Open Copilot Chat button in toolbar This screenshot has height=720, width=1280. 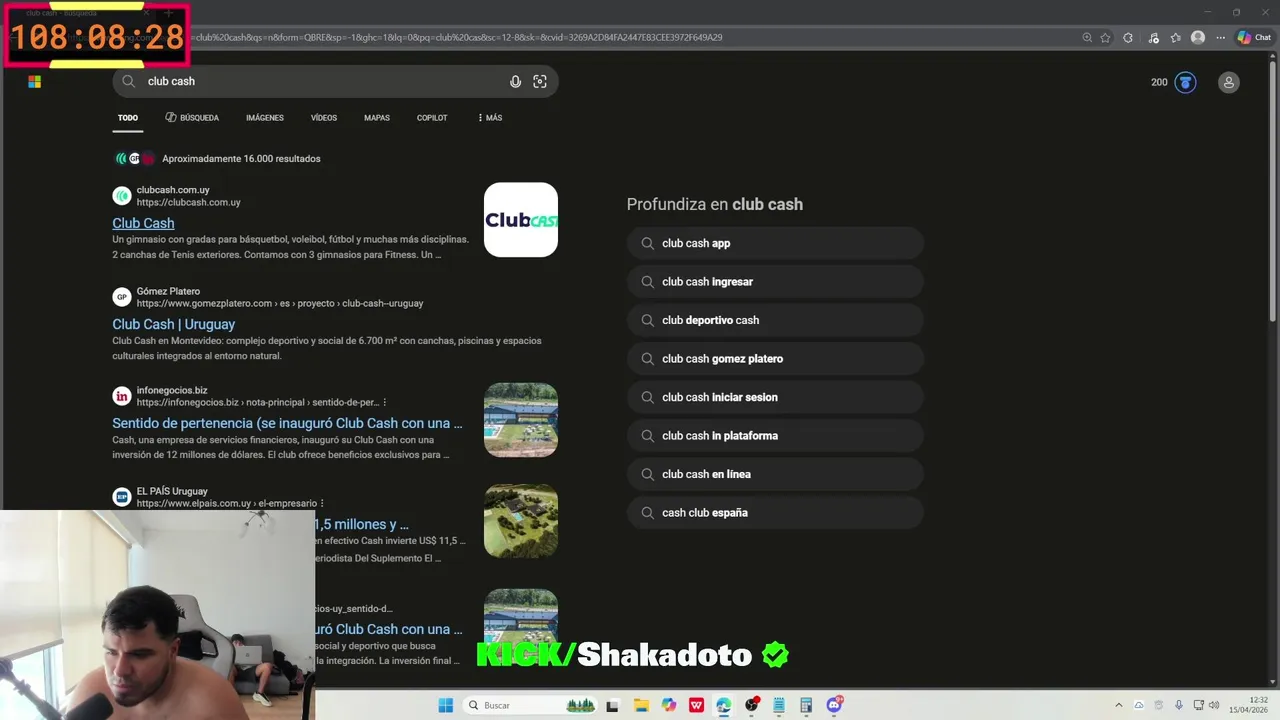click(1254, 38)
